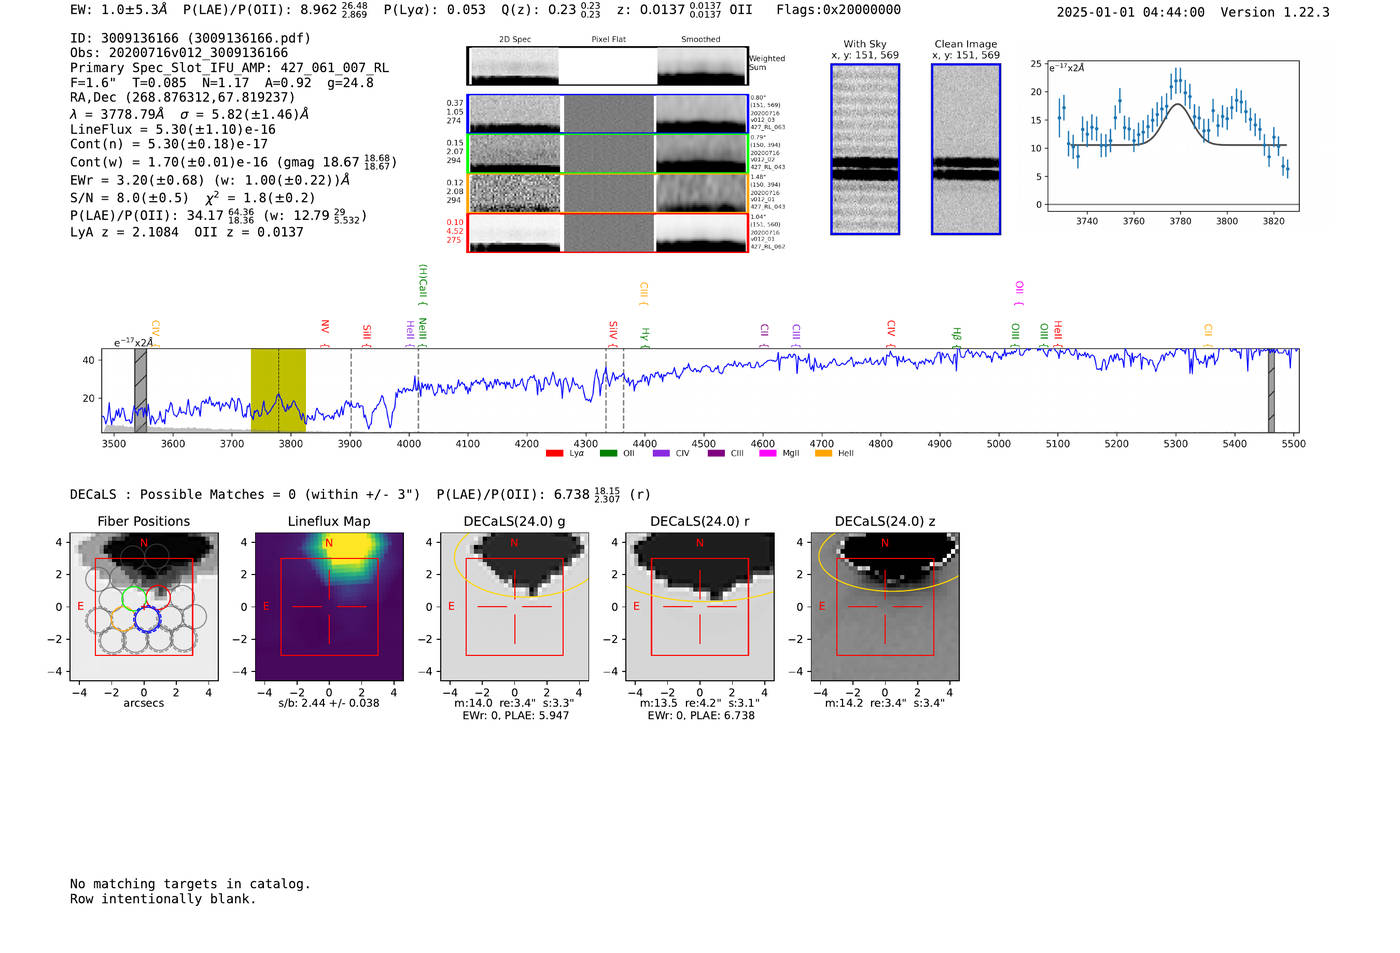Click the orange fiber circle in Fiber Positions

122,620
